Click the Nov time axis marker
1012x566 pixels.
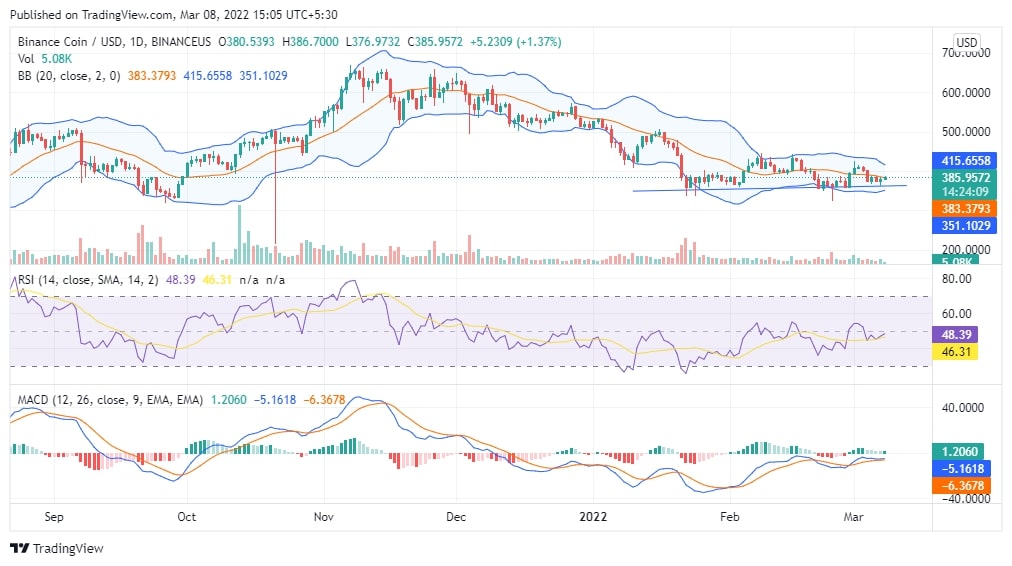click(x=323, y=517)
